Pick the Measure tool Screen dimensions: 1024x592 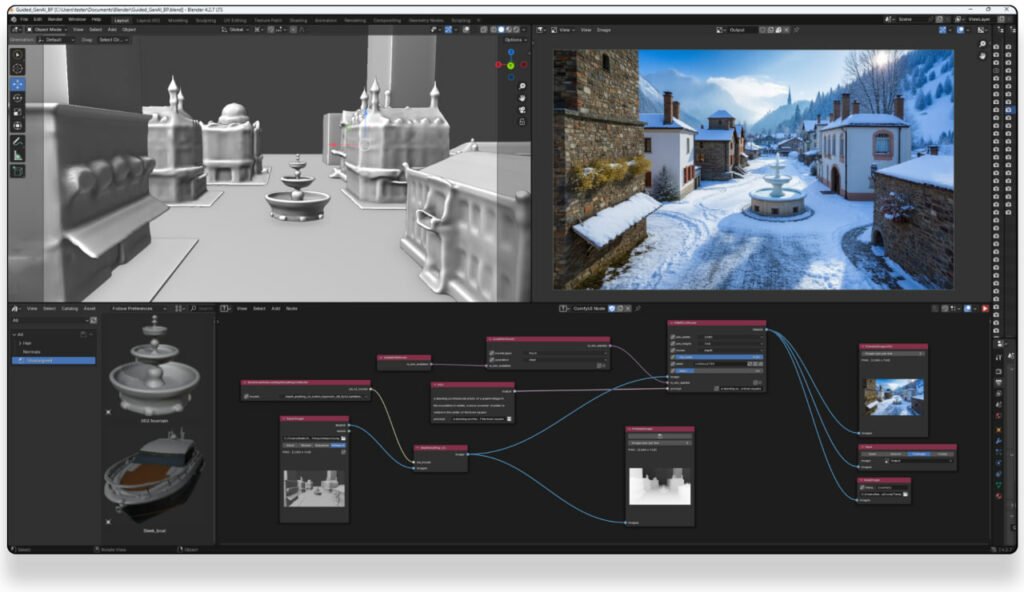coord(18,156)
